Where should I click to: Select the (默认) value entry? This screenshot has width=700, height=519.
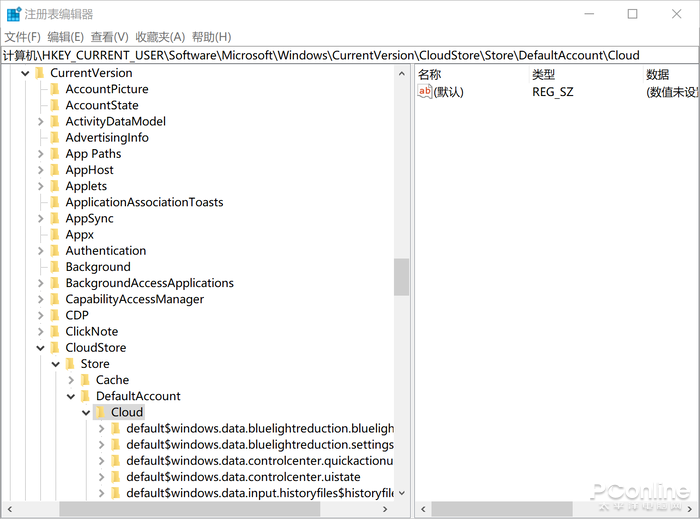pyautogui.click(x=448, y=92)
